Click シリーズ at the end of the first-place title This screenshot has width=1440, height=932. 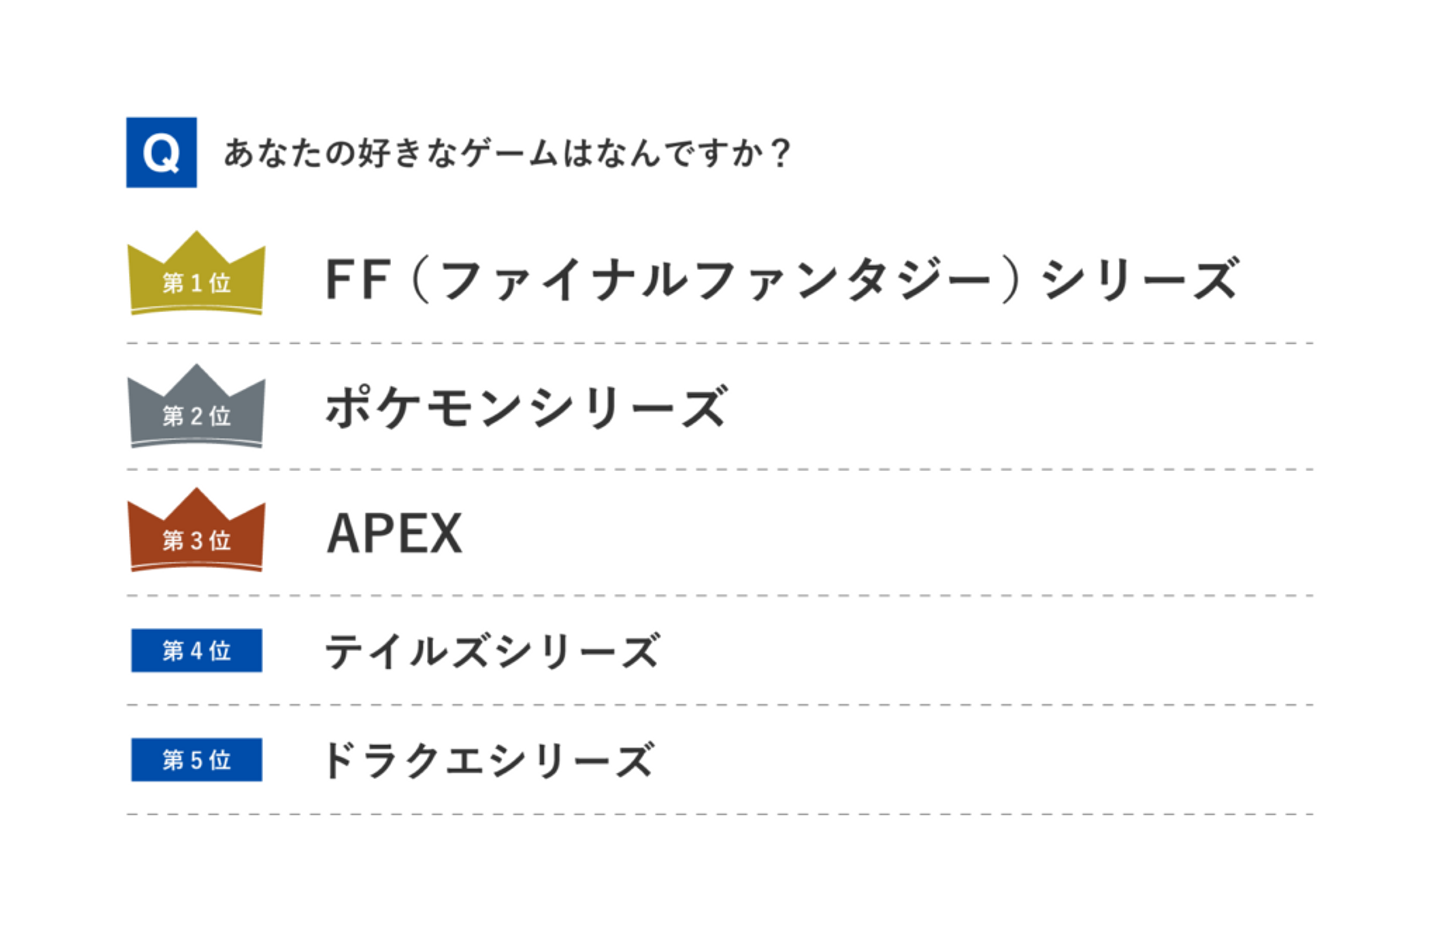[x=1140, y=279]
